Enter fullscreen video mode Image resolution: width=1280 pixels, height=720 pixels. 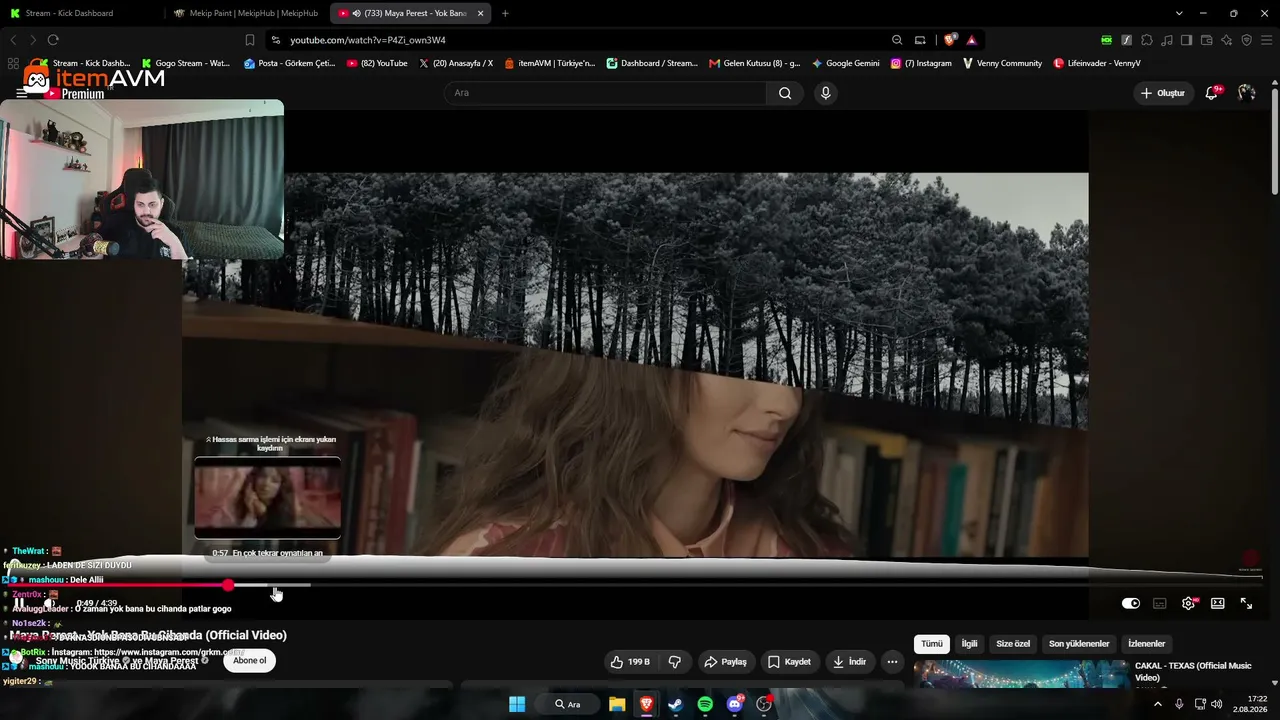point(1246,603)
